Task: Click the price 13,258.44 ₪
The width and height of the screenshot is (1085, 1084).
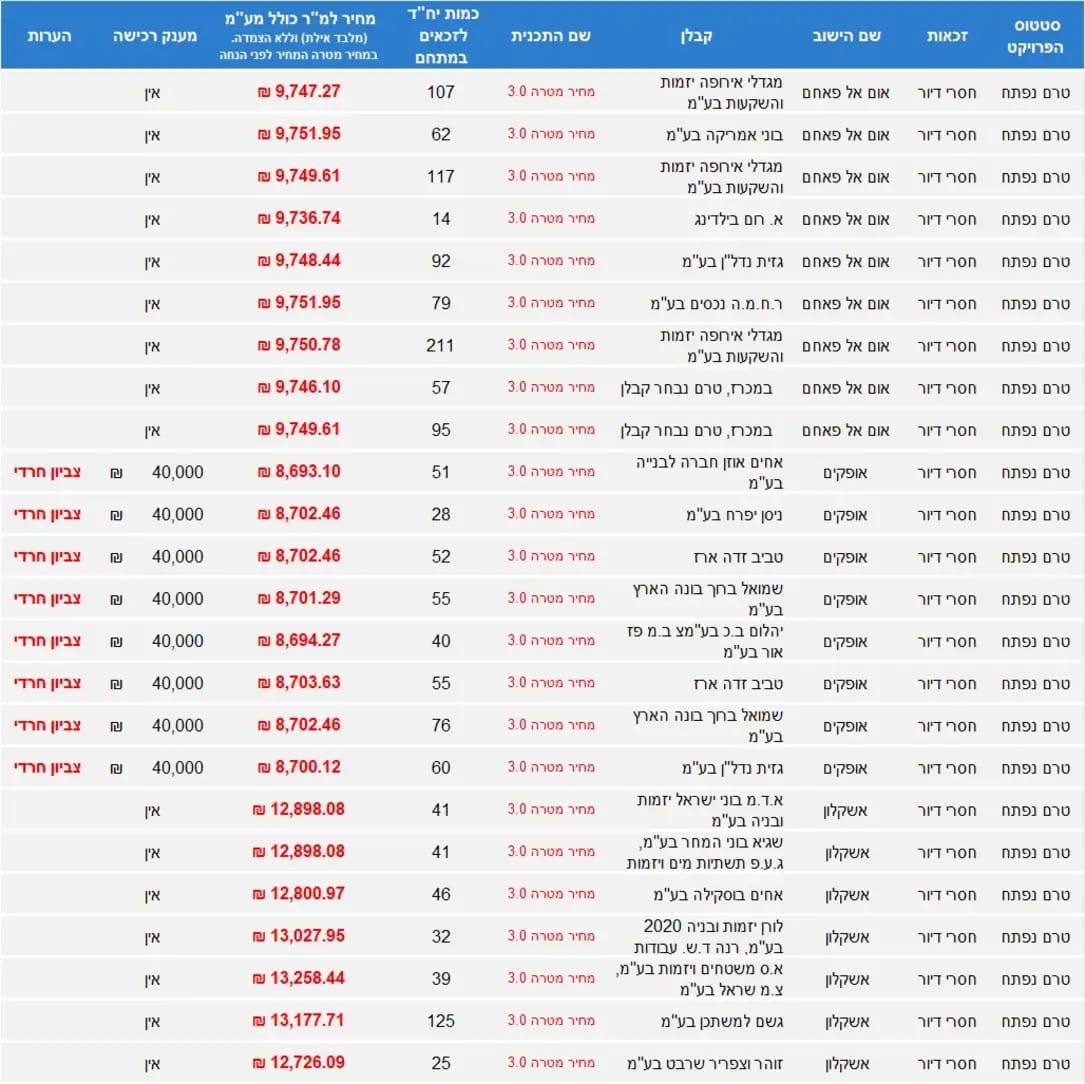Action: [x=298, y=979]
